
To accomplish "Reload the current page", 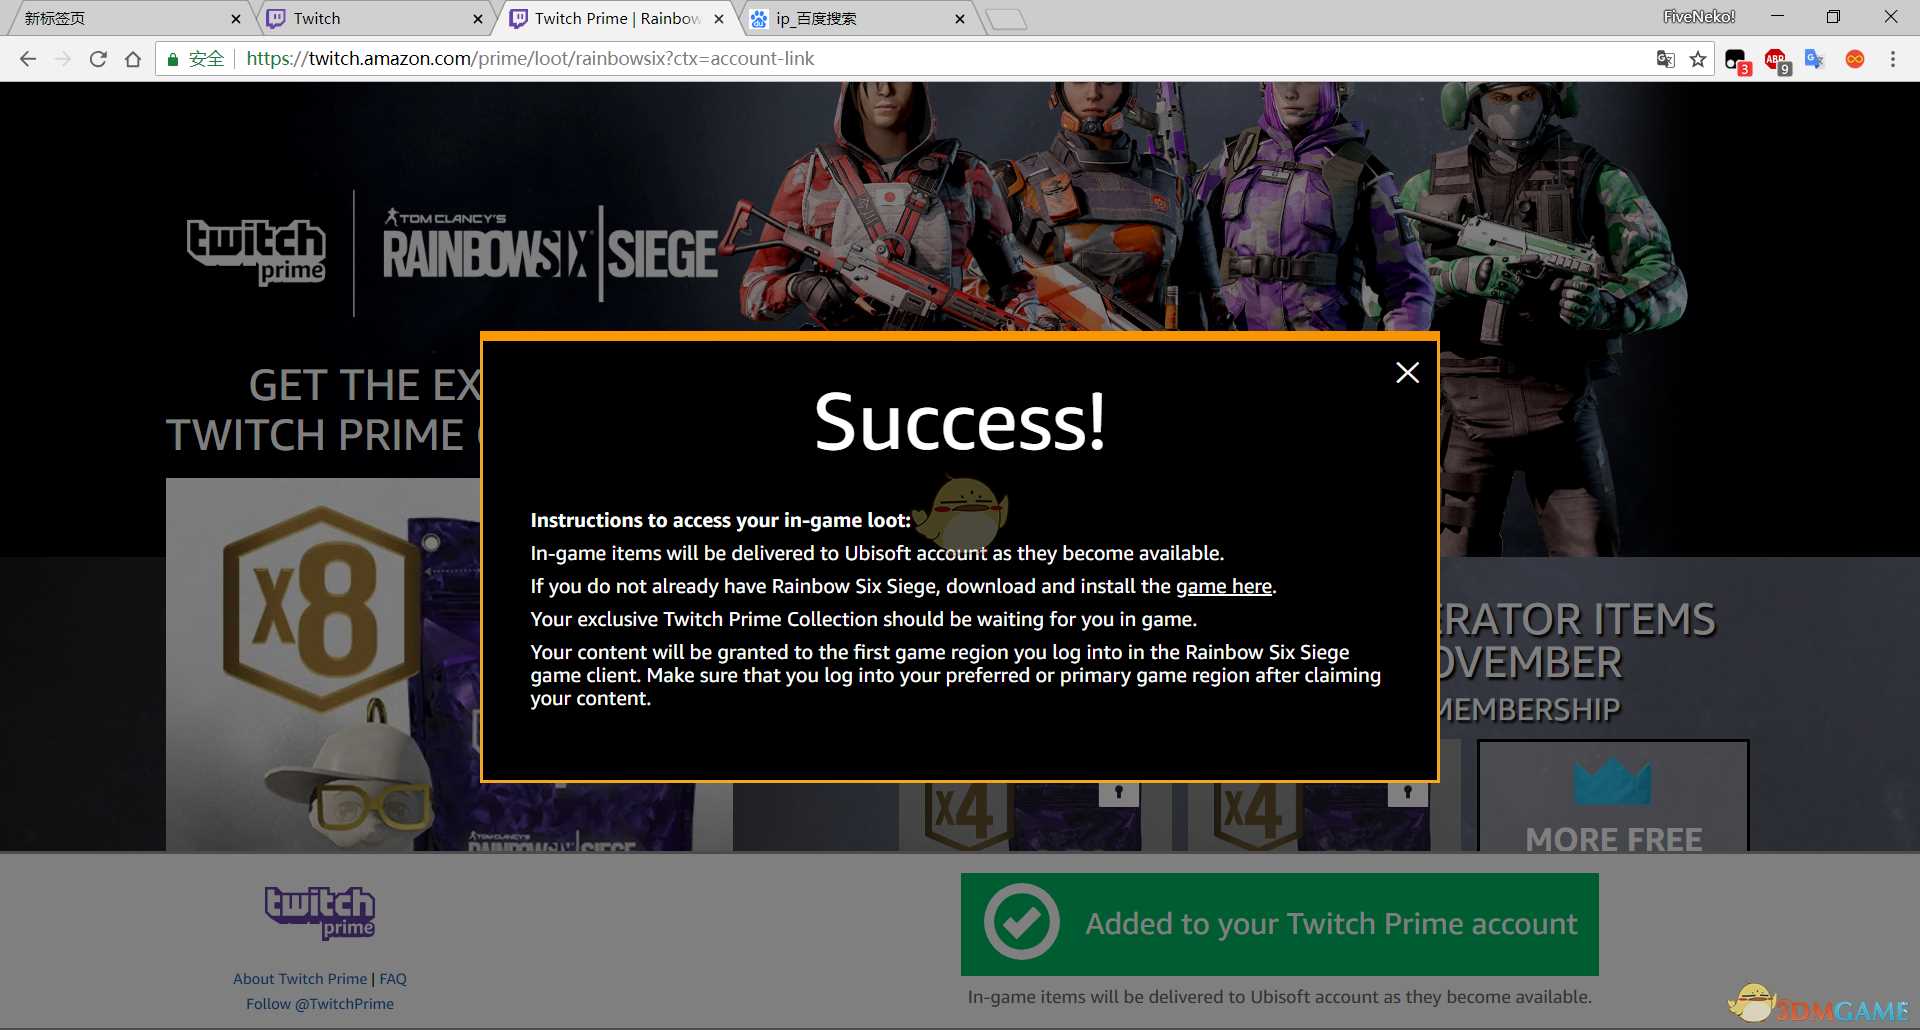I will (x=98, y=59).
